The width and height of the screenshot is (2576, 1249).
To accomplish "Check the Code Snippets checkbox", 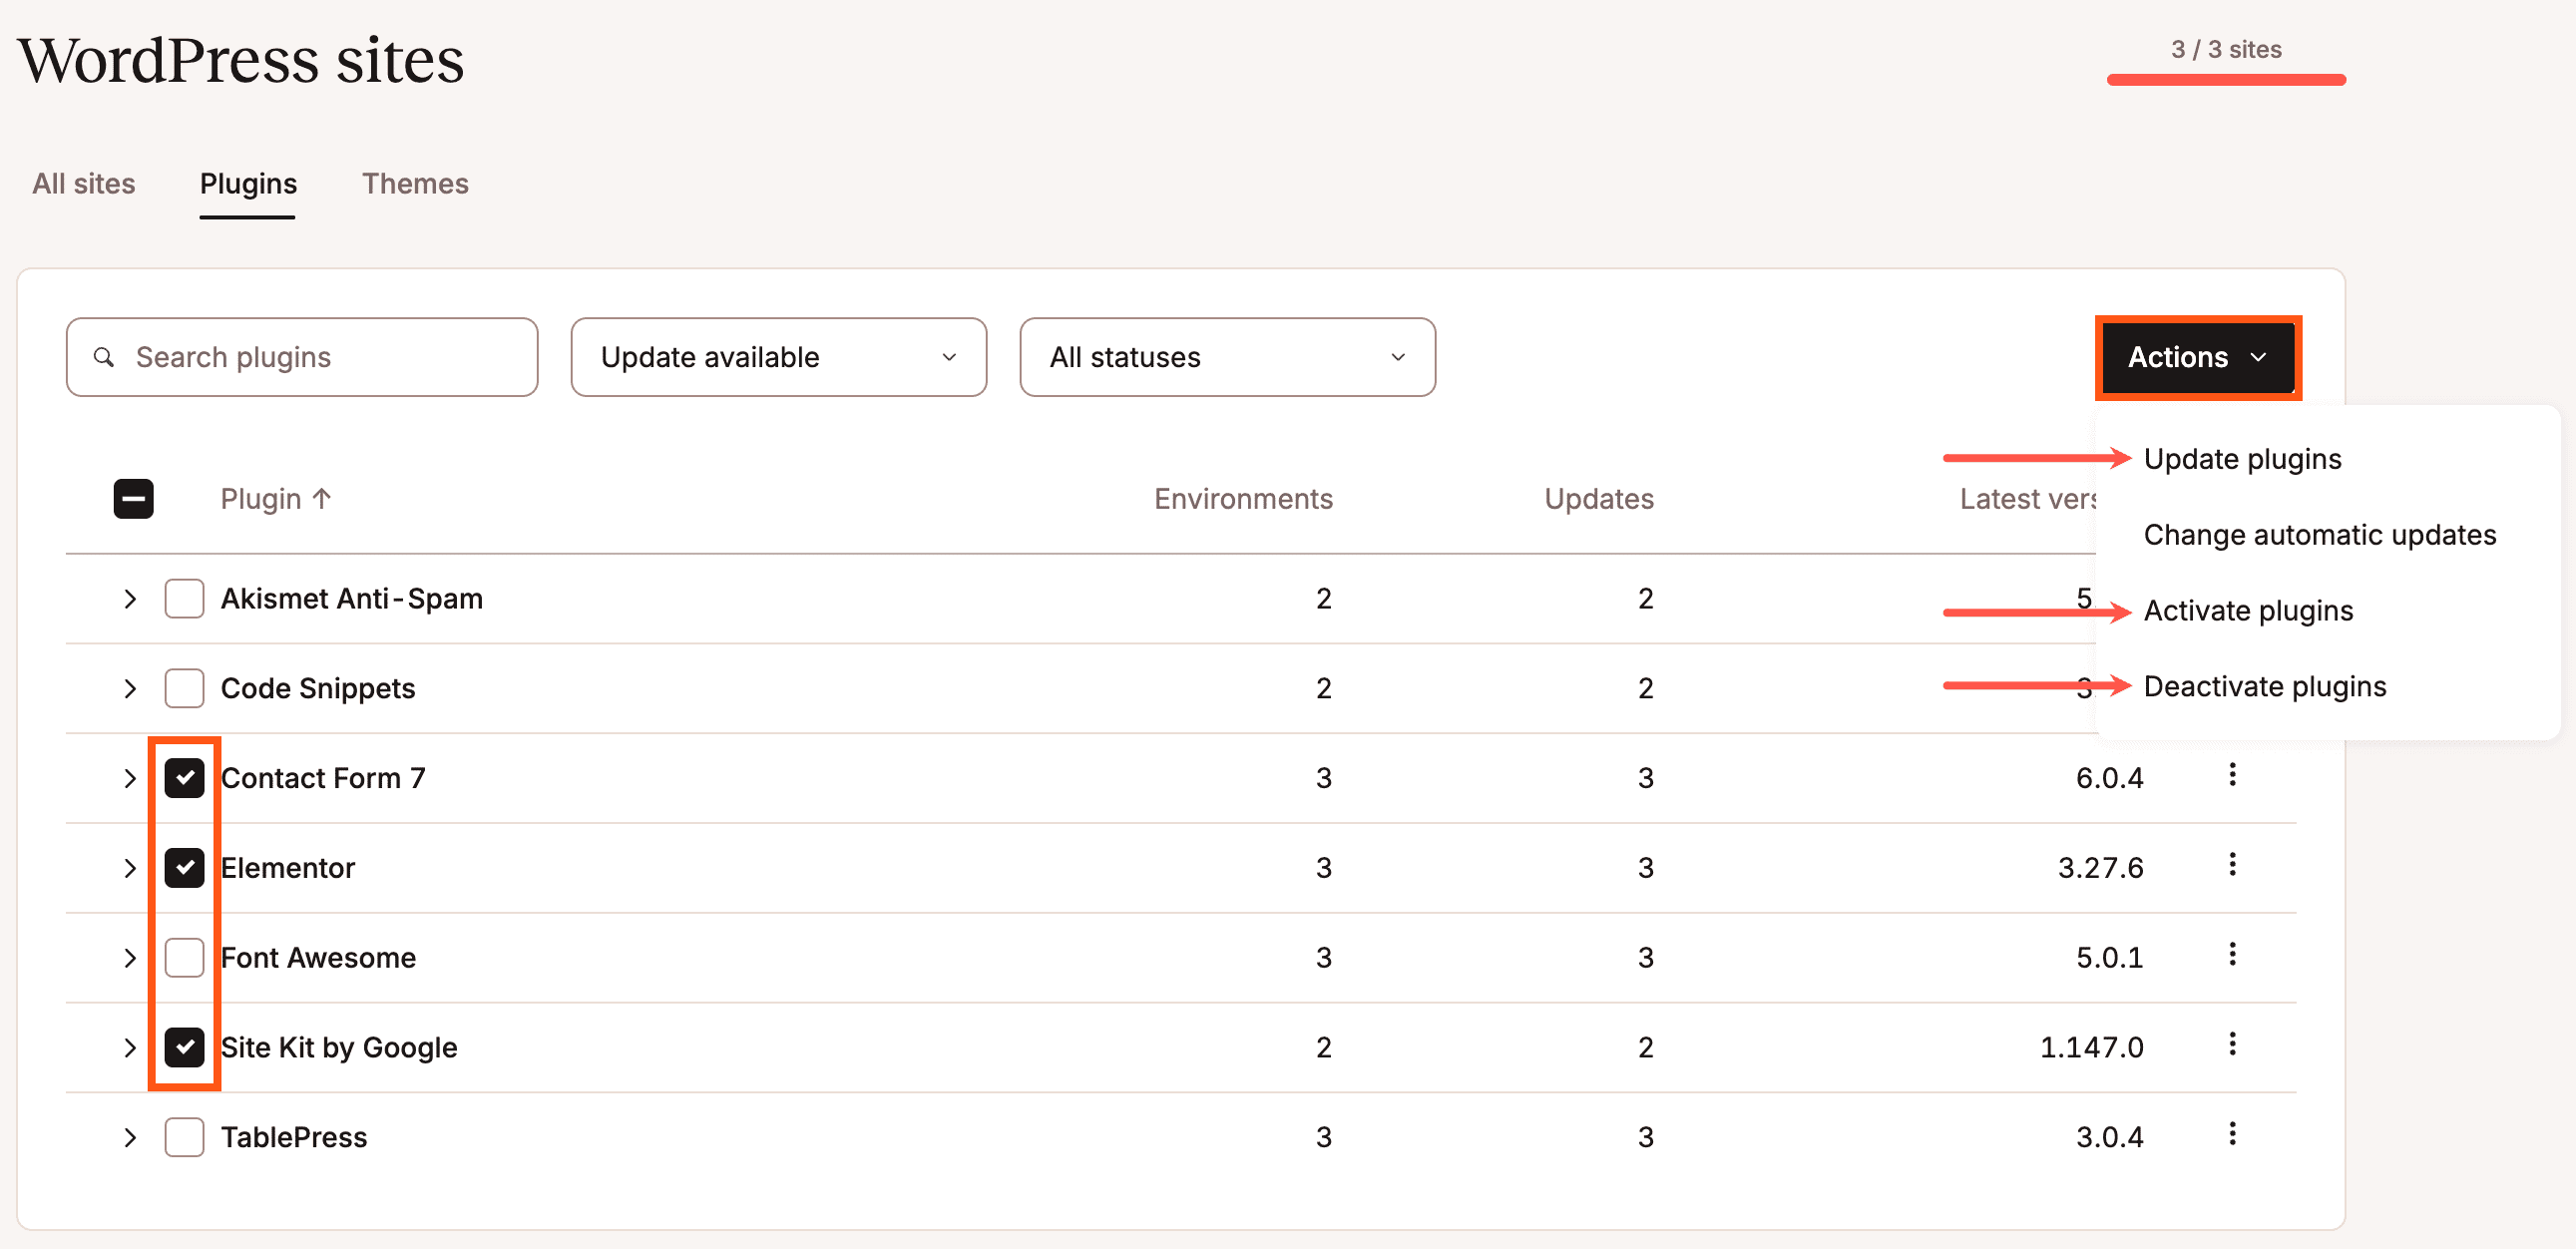I will [184, 688].
